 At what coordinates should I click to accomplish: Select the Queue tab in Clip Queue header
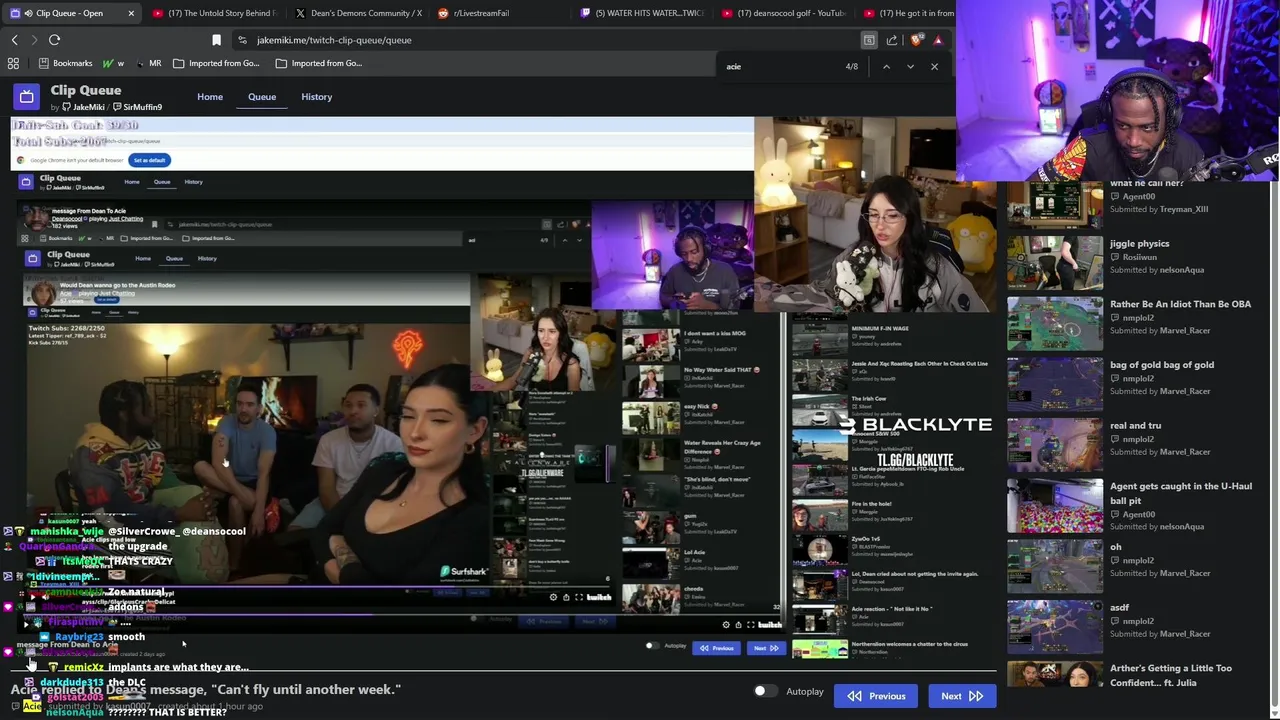262,97
